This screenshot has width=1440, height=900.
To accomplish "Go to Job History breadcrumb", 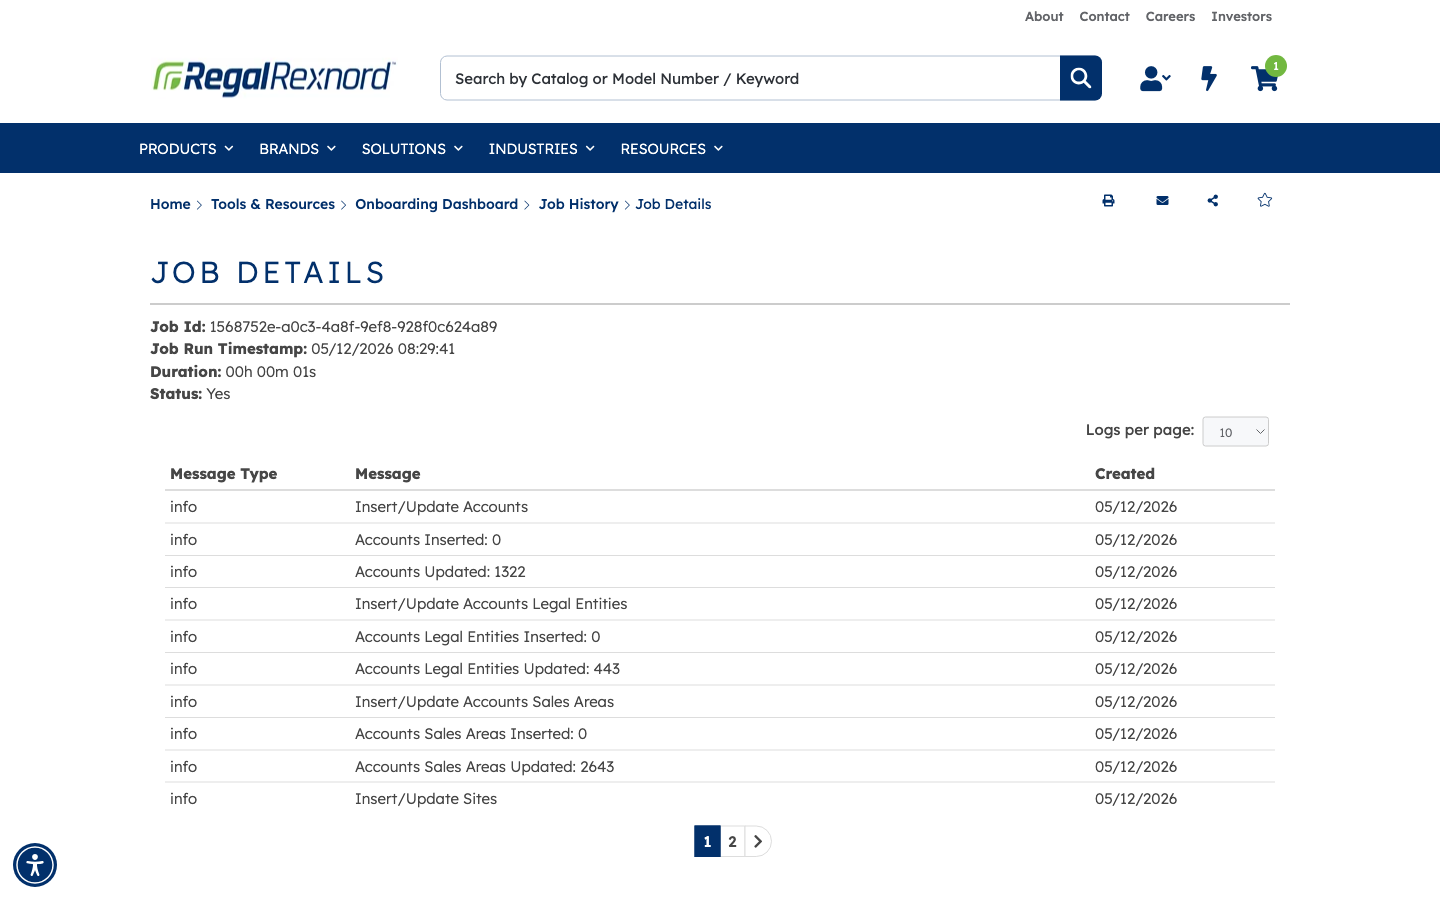I will click(x=578, y=204).
